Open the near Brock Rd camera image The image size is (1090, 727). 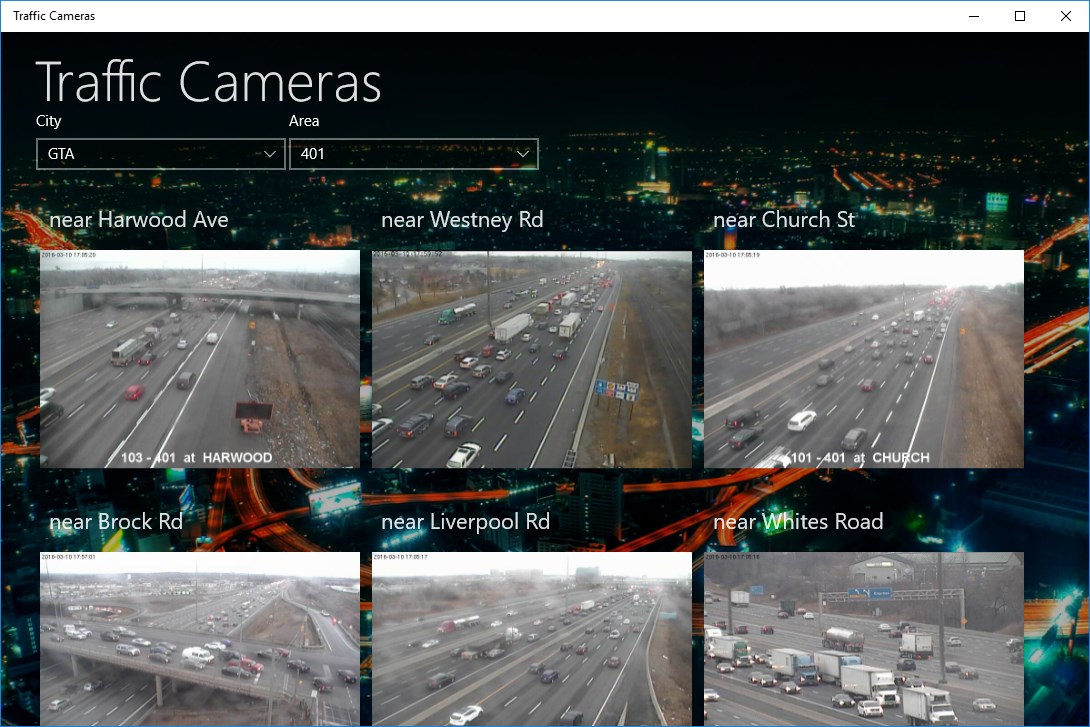(x=200, y=639)
